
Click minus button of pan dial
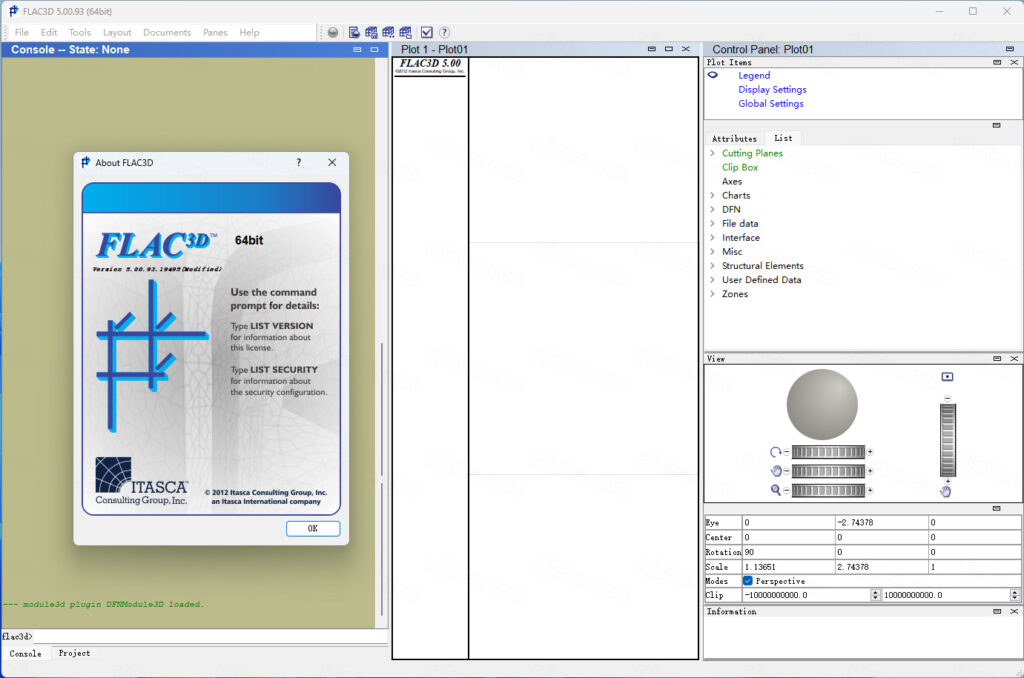point(786,471)
